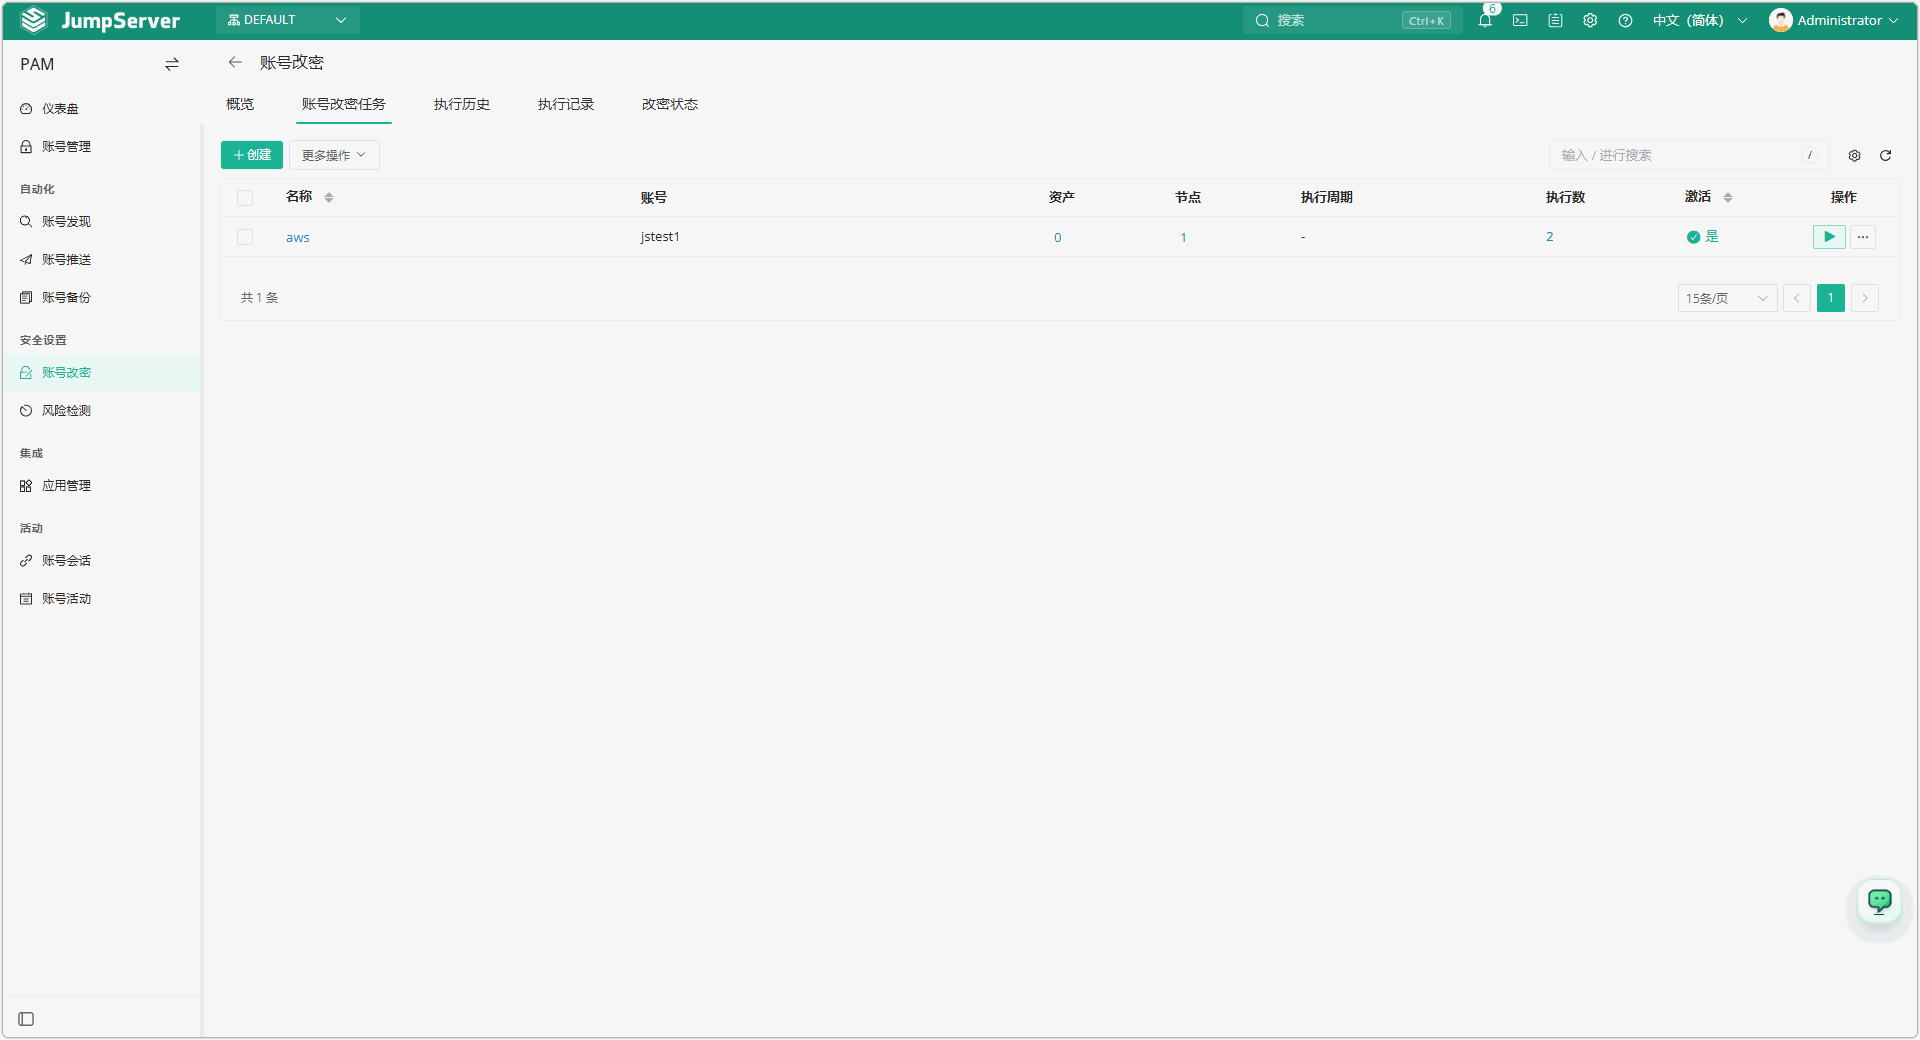Go back with the left arrow

(235, 62)
